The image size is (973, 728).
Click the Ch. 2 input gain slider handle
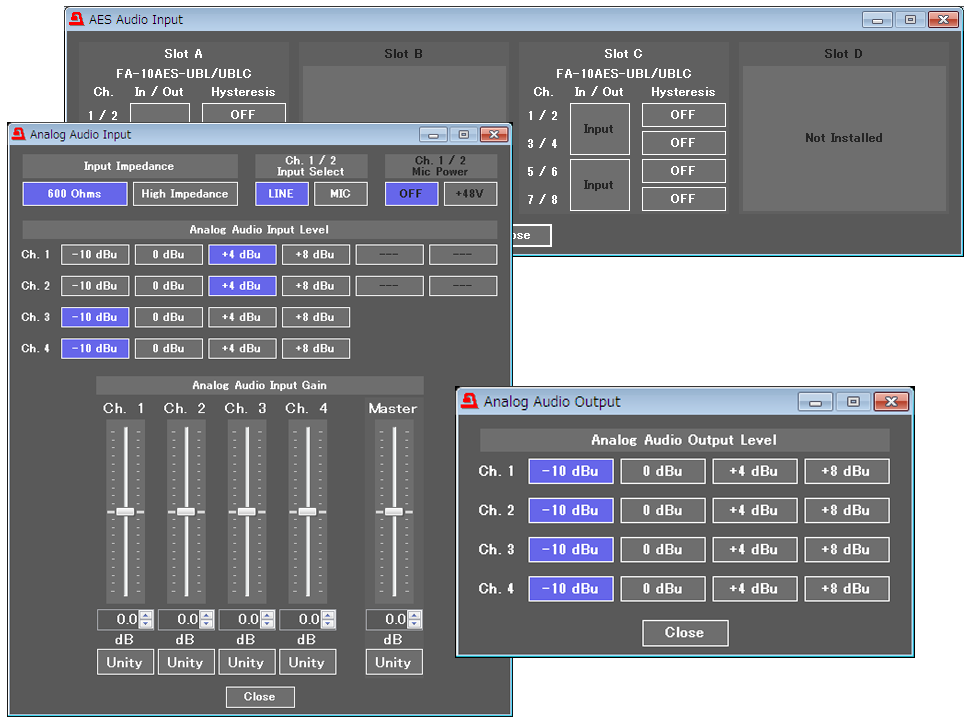coord(186,511)
